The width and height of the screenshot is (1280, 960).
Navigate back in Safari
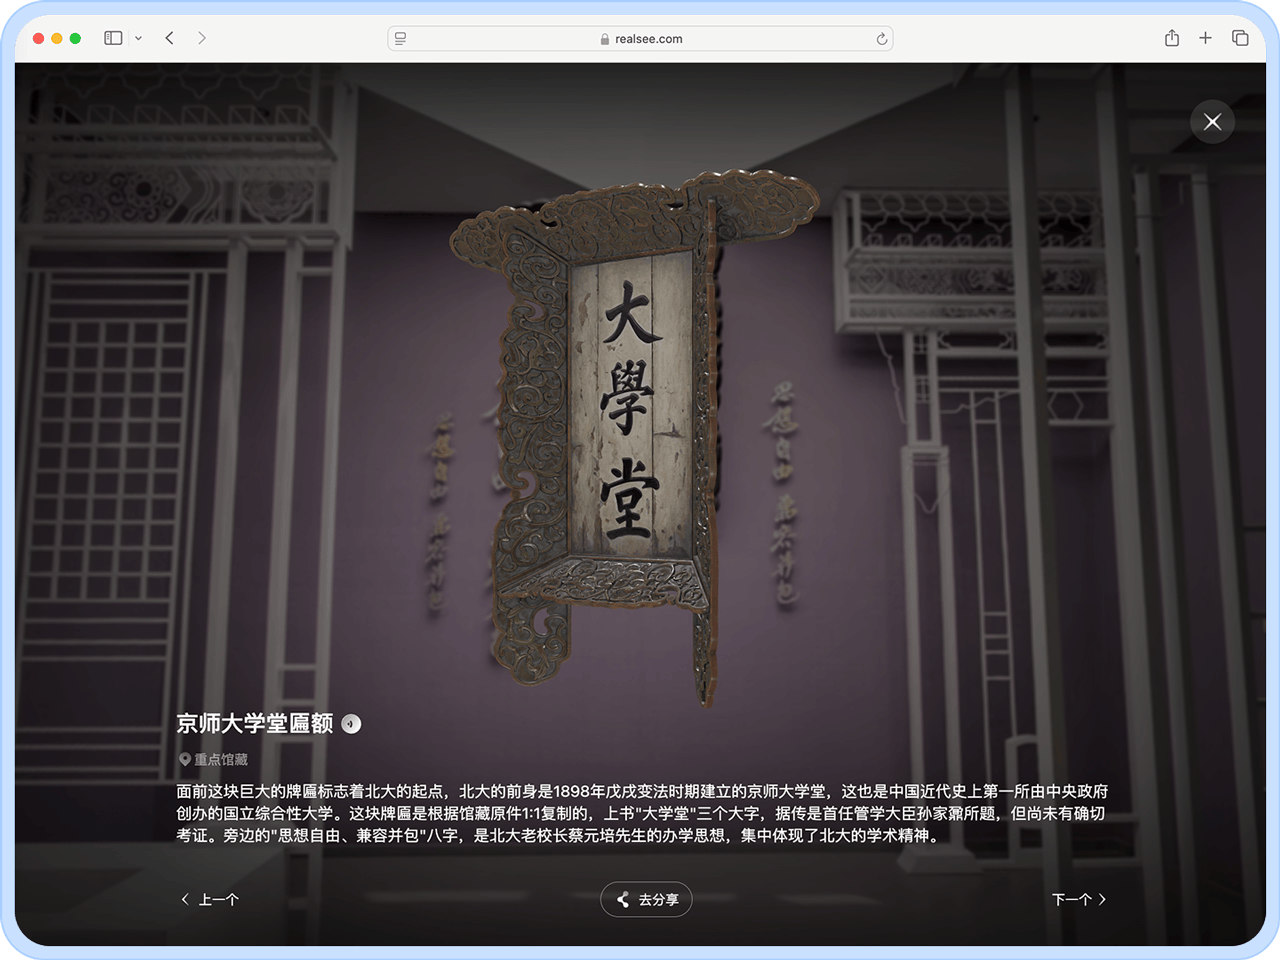(170, 38)
